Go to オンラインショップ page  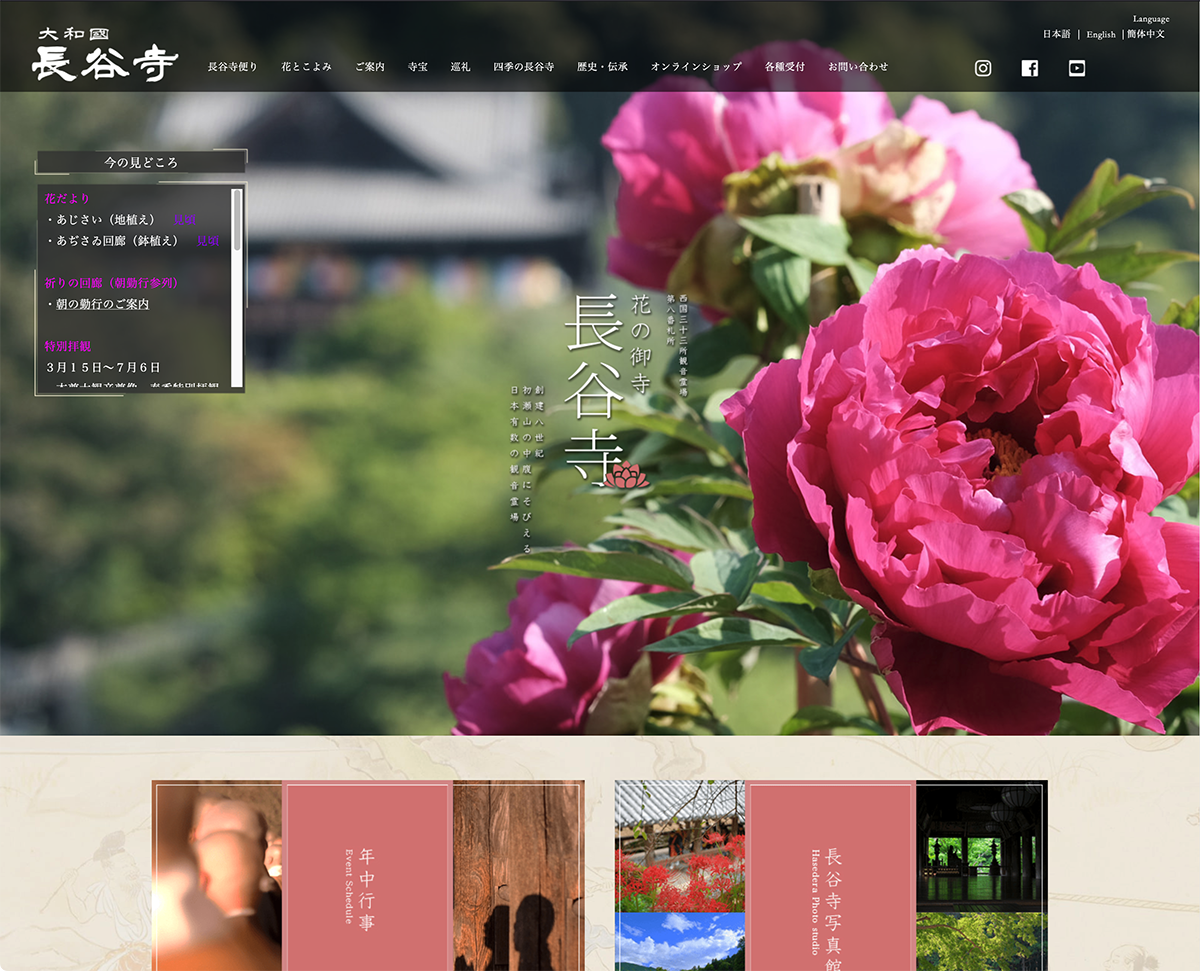[x=696, y=67]
